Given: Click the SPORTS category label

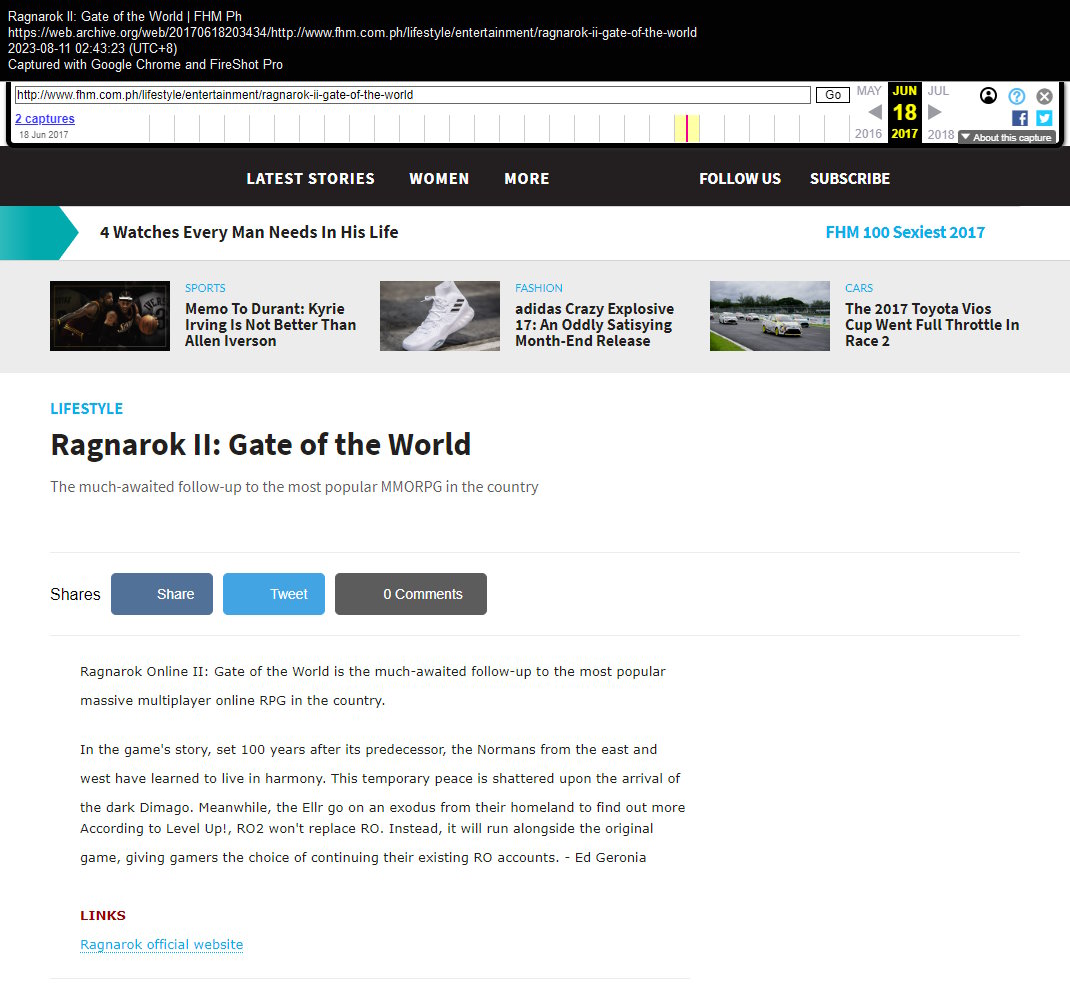Looking at the screenshot, I should coord(205,288).
